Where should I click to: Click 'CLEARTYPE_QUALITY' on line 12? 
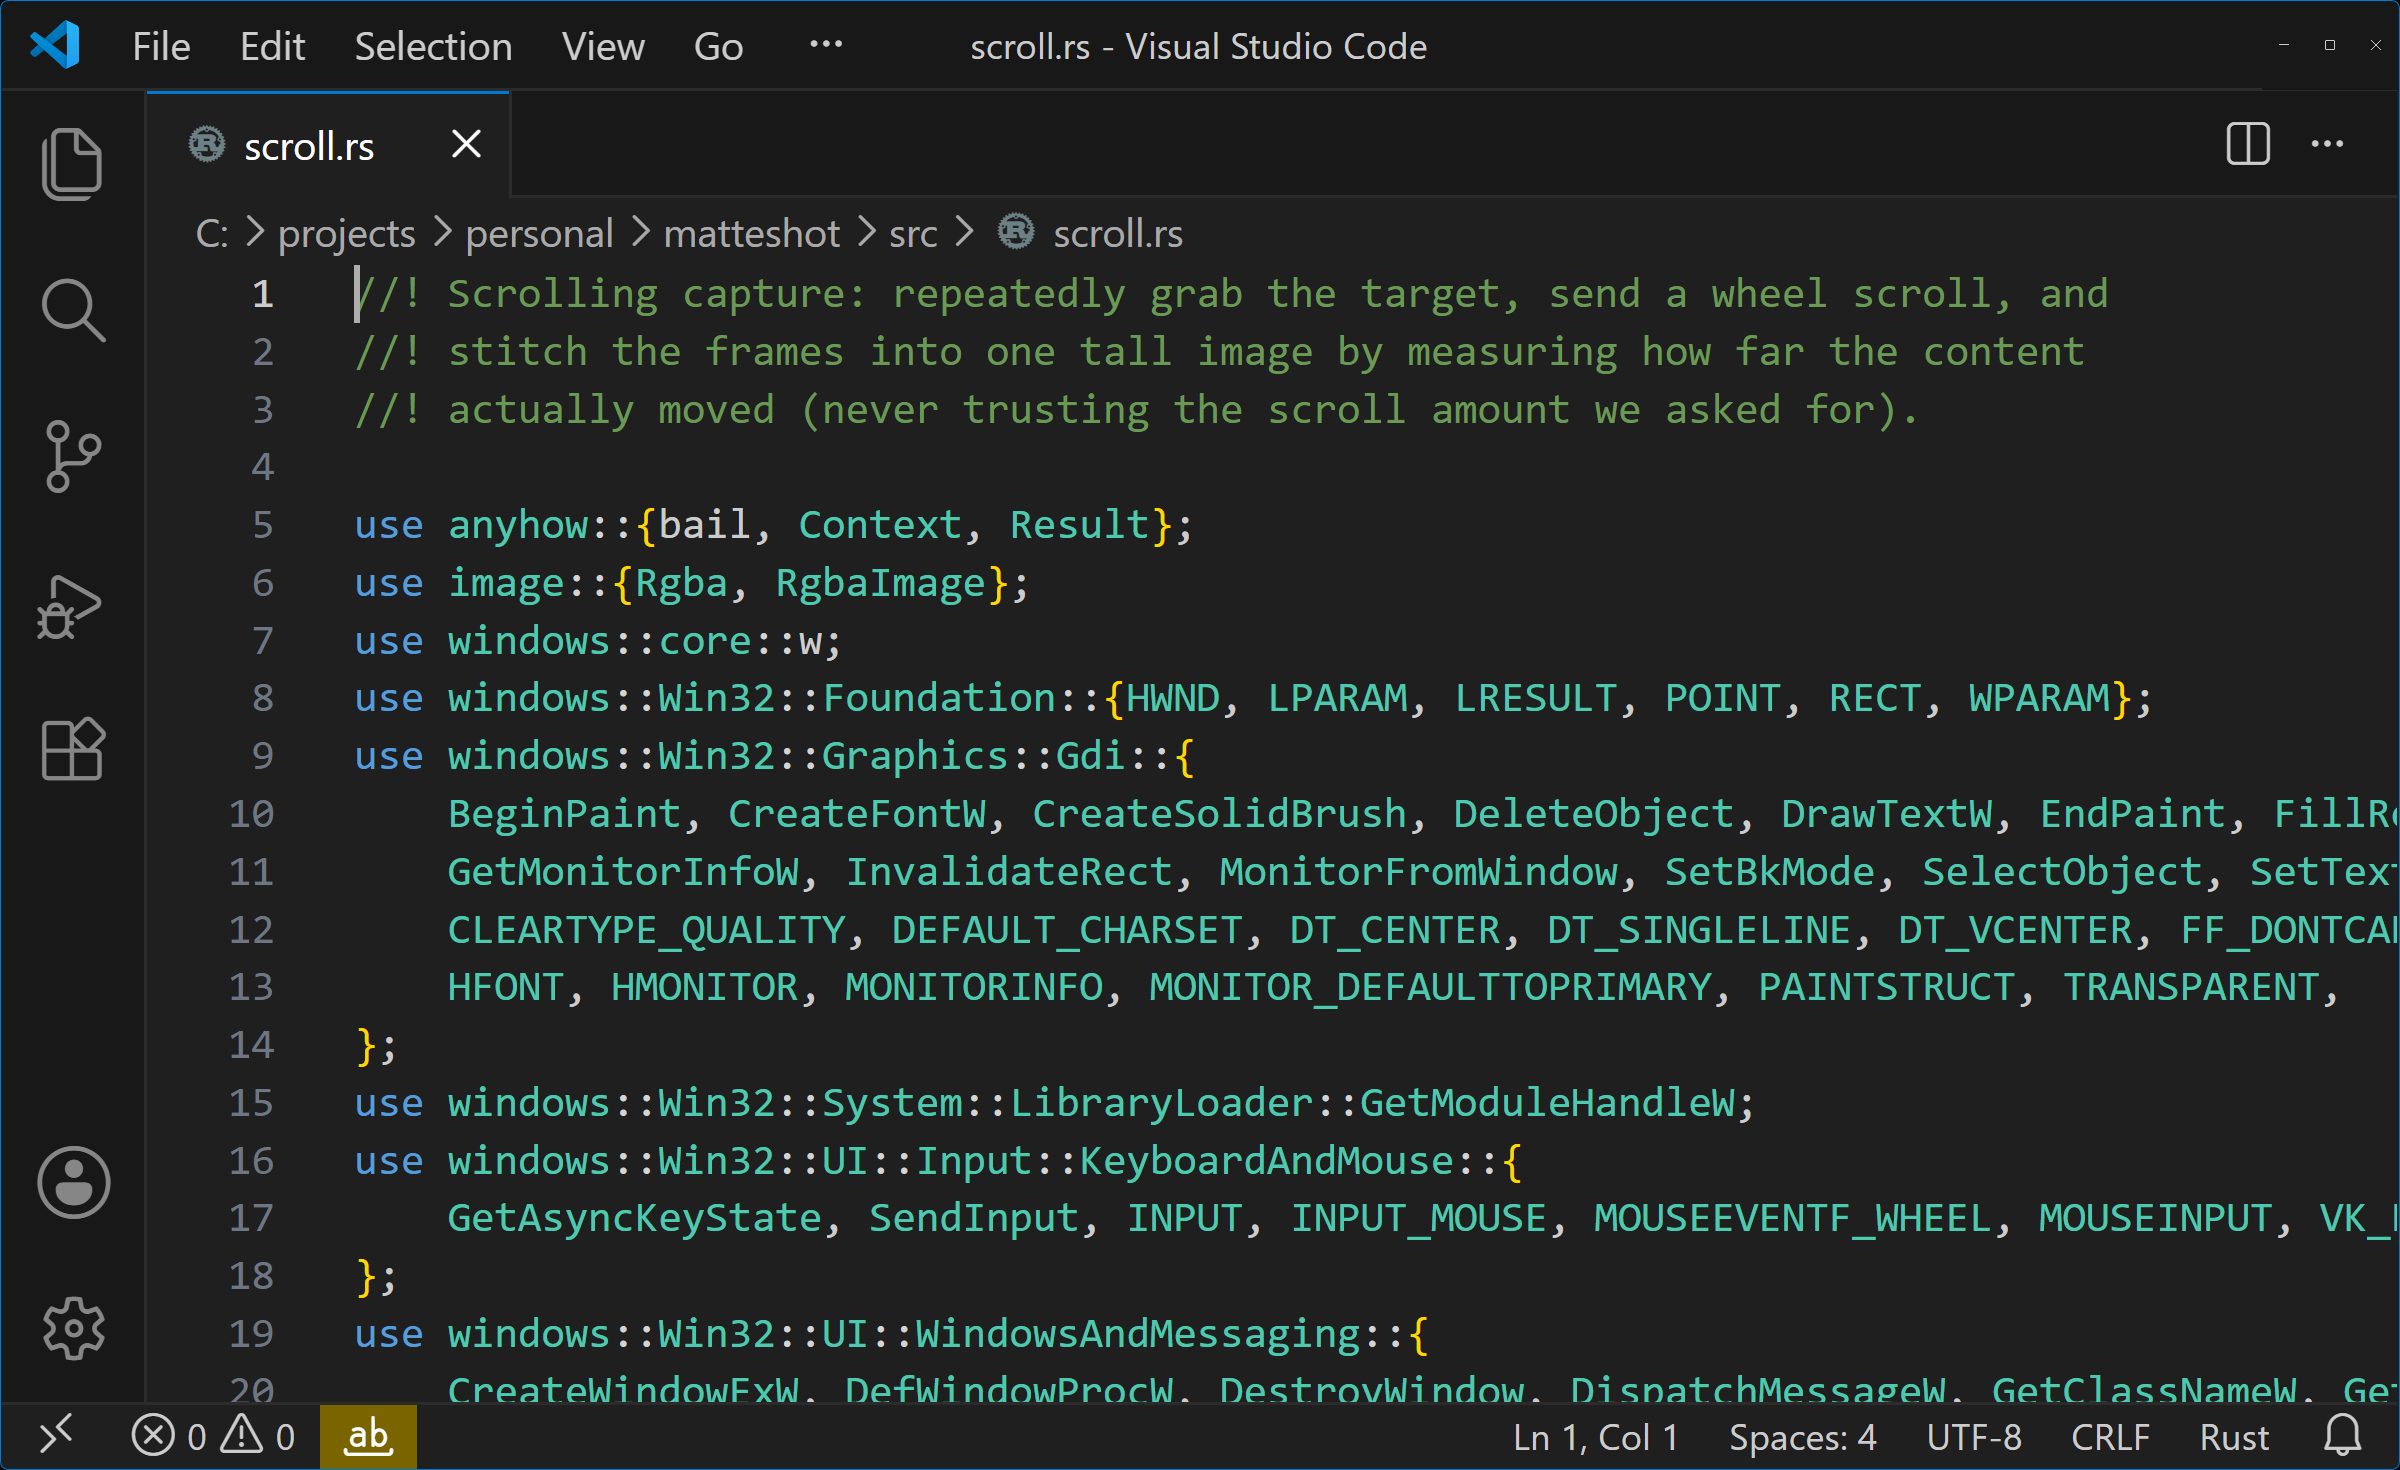coord(646,930)
